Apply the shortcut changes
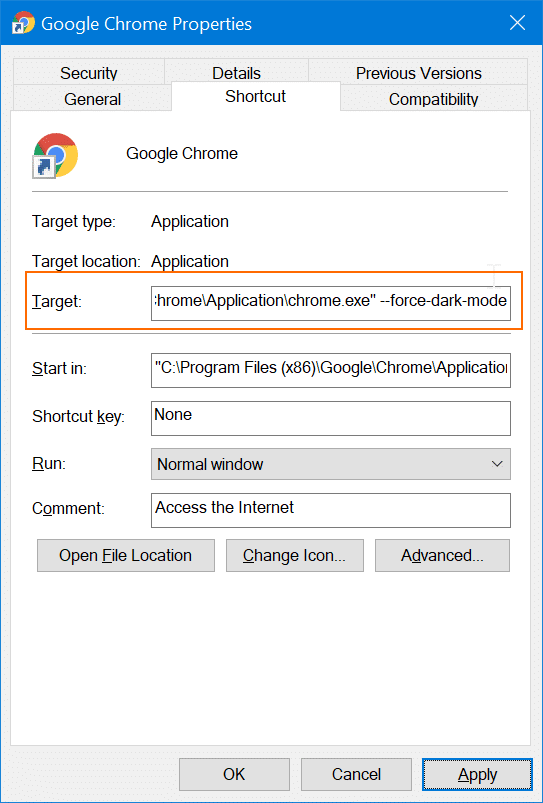This screenshot has height=803, width=543. point(477,774)
